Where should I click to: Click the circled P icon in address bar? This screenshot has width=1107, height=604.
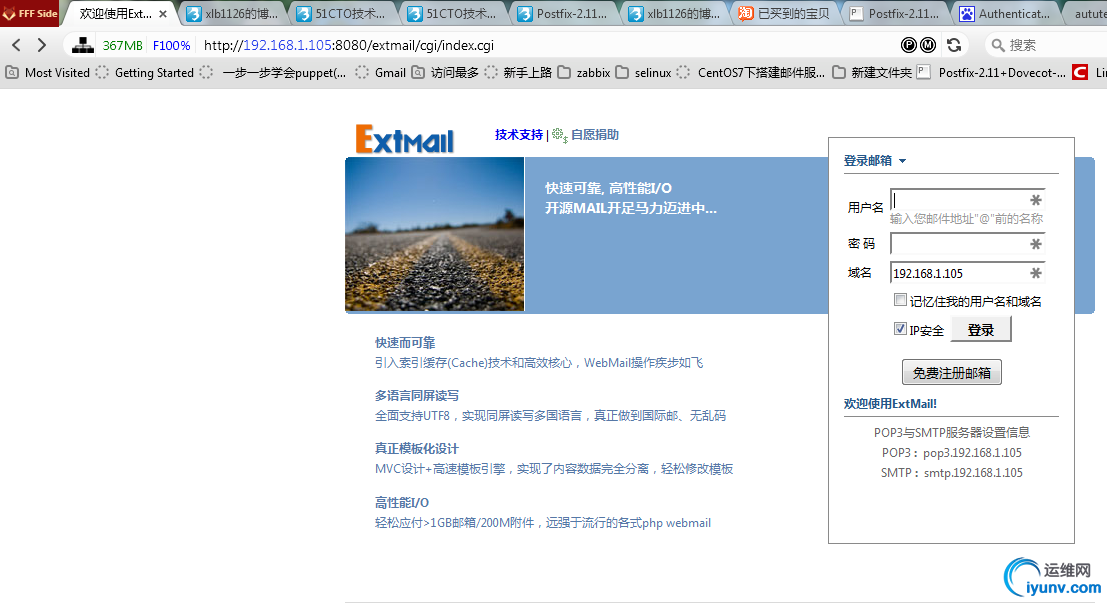(909, 45)
